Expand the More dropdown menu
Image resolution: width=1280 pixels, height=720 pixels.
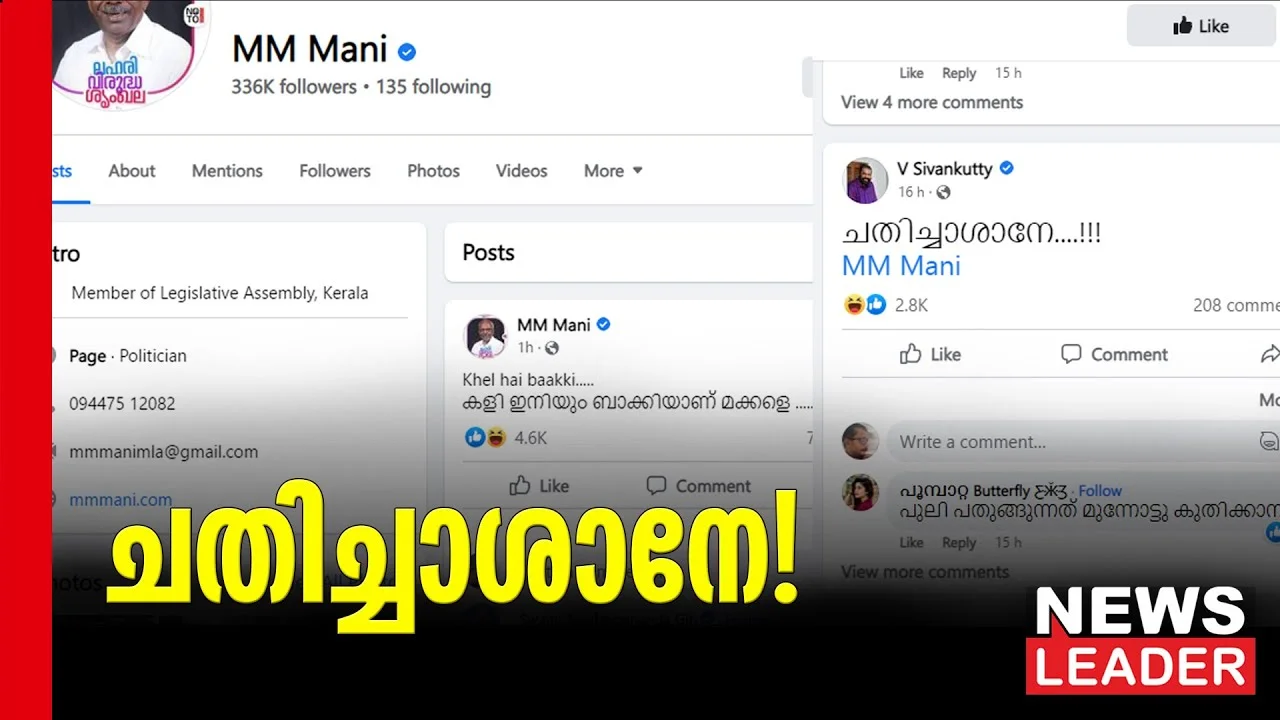coord(613,171)
